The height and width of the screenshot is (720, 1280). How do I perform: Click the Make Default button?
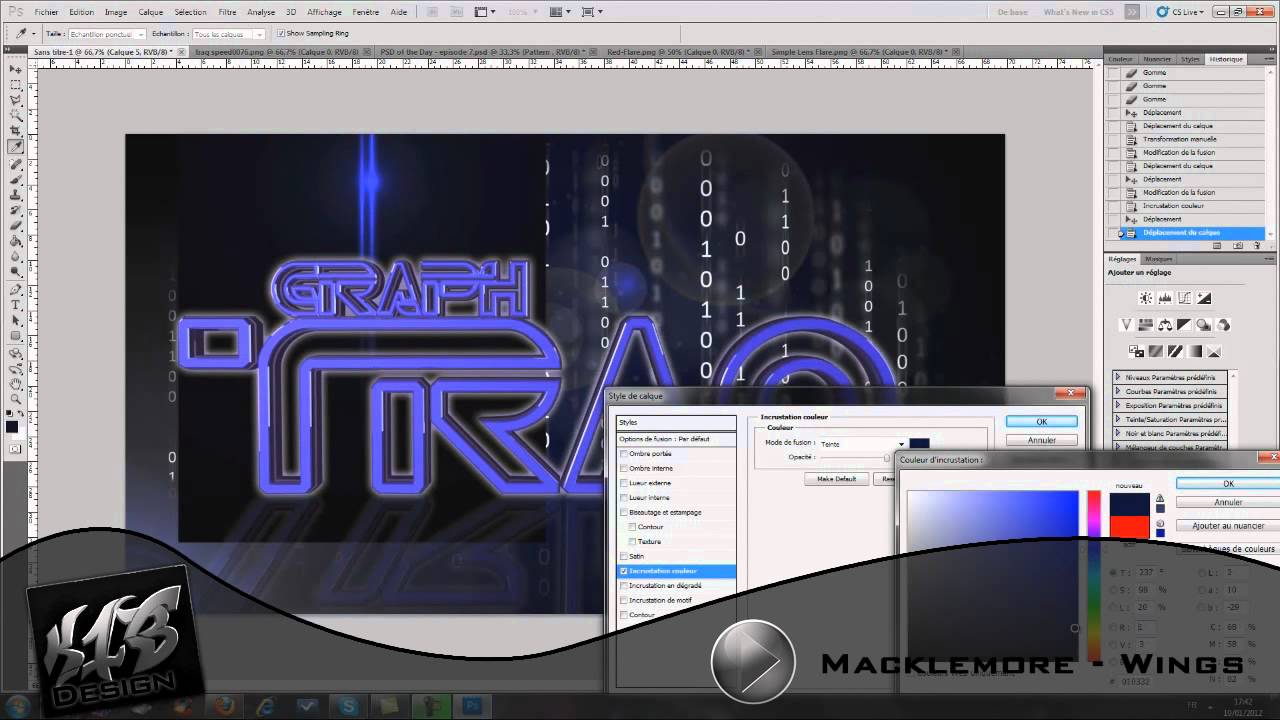coord(836,479)
